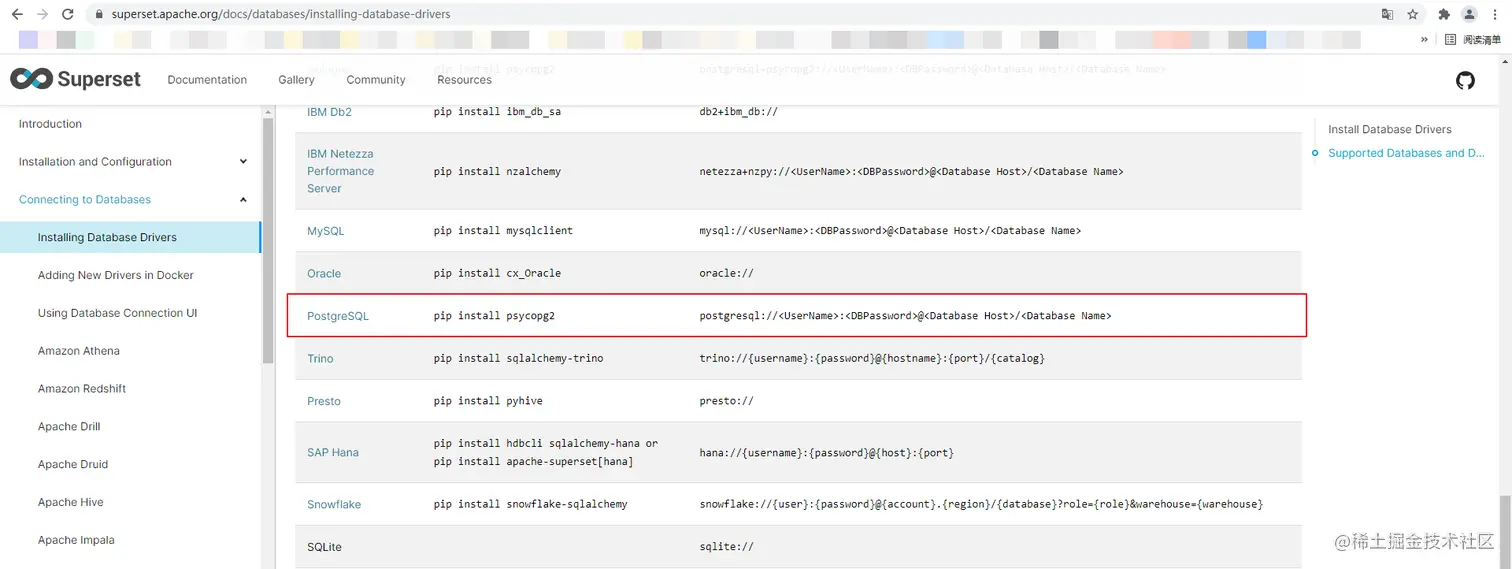The width and height of the screenshot is (1512, 569).
Task: Open the Resources menu item
Action: pyautogui.click(x=464, y=80)
